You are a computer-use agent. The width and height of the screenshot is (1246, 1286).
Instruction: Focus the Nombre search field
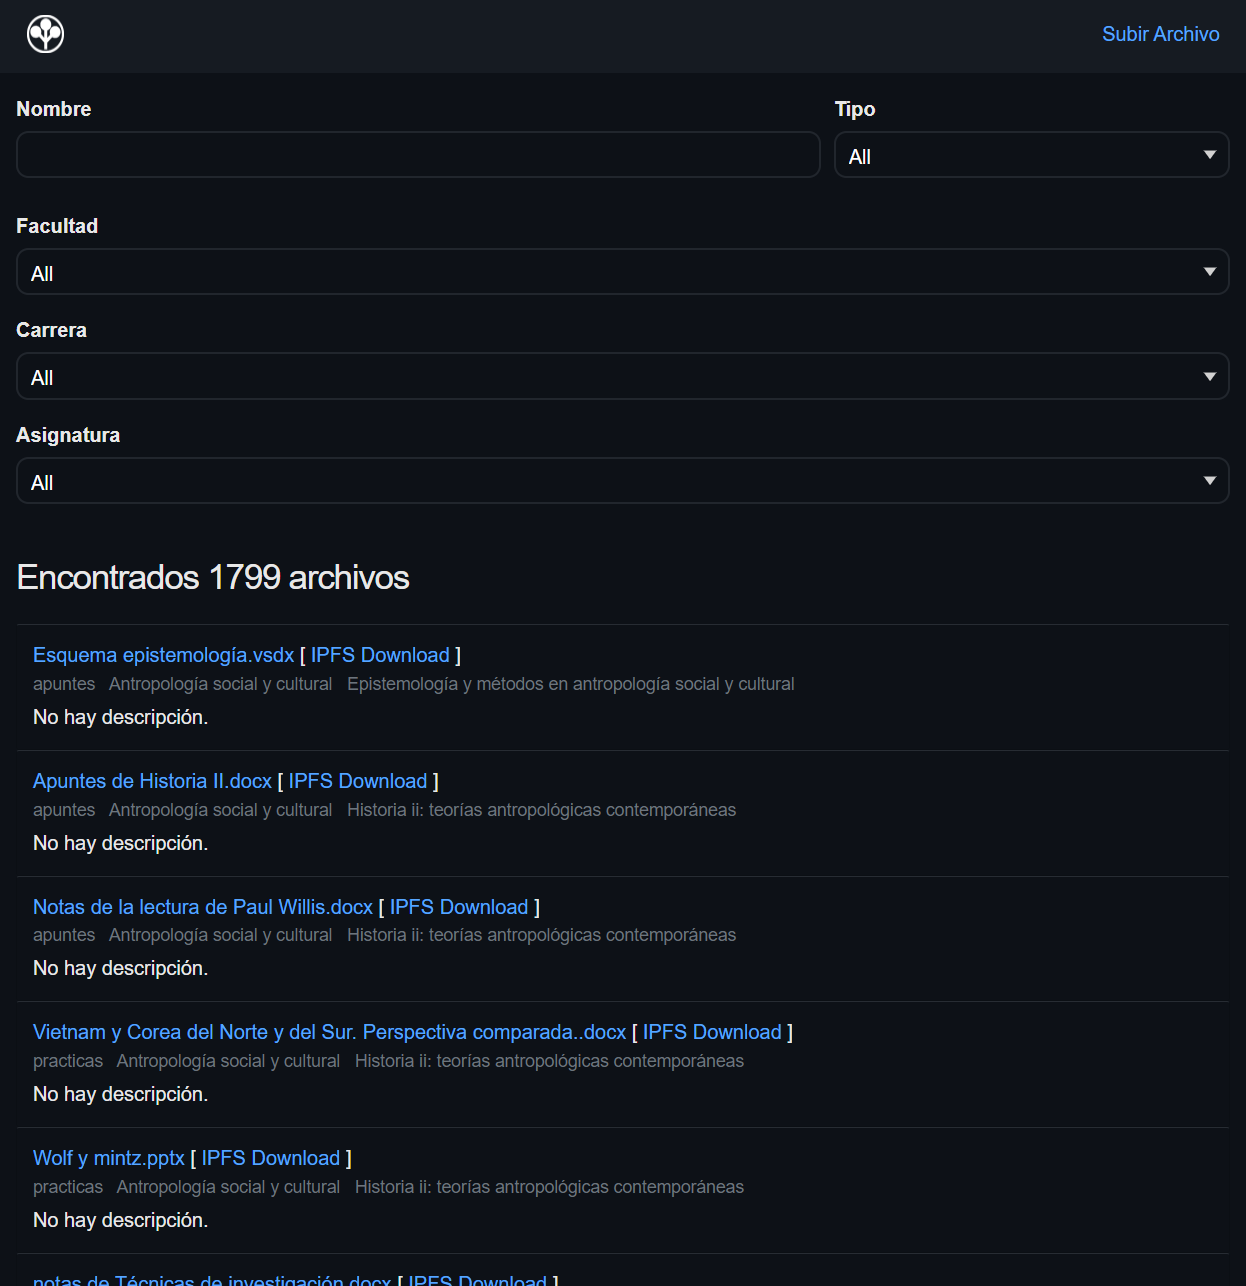click(x=418, y=155)
